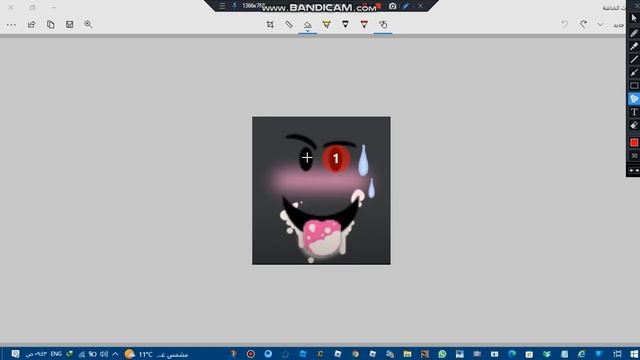Open the notification center icon
This screenshot has height=360, width=640.
pos(15,354)
